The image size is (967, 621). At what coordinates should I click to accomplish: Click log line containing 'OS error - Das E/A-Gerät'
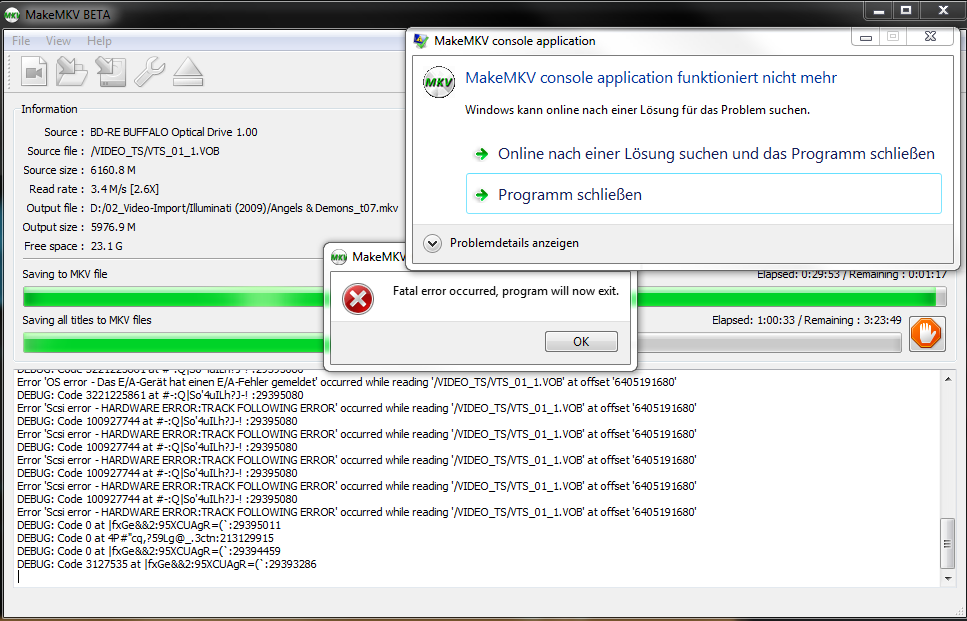point(347,382)
